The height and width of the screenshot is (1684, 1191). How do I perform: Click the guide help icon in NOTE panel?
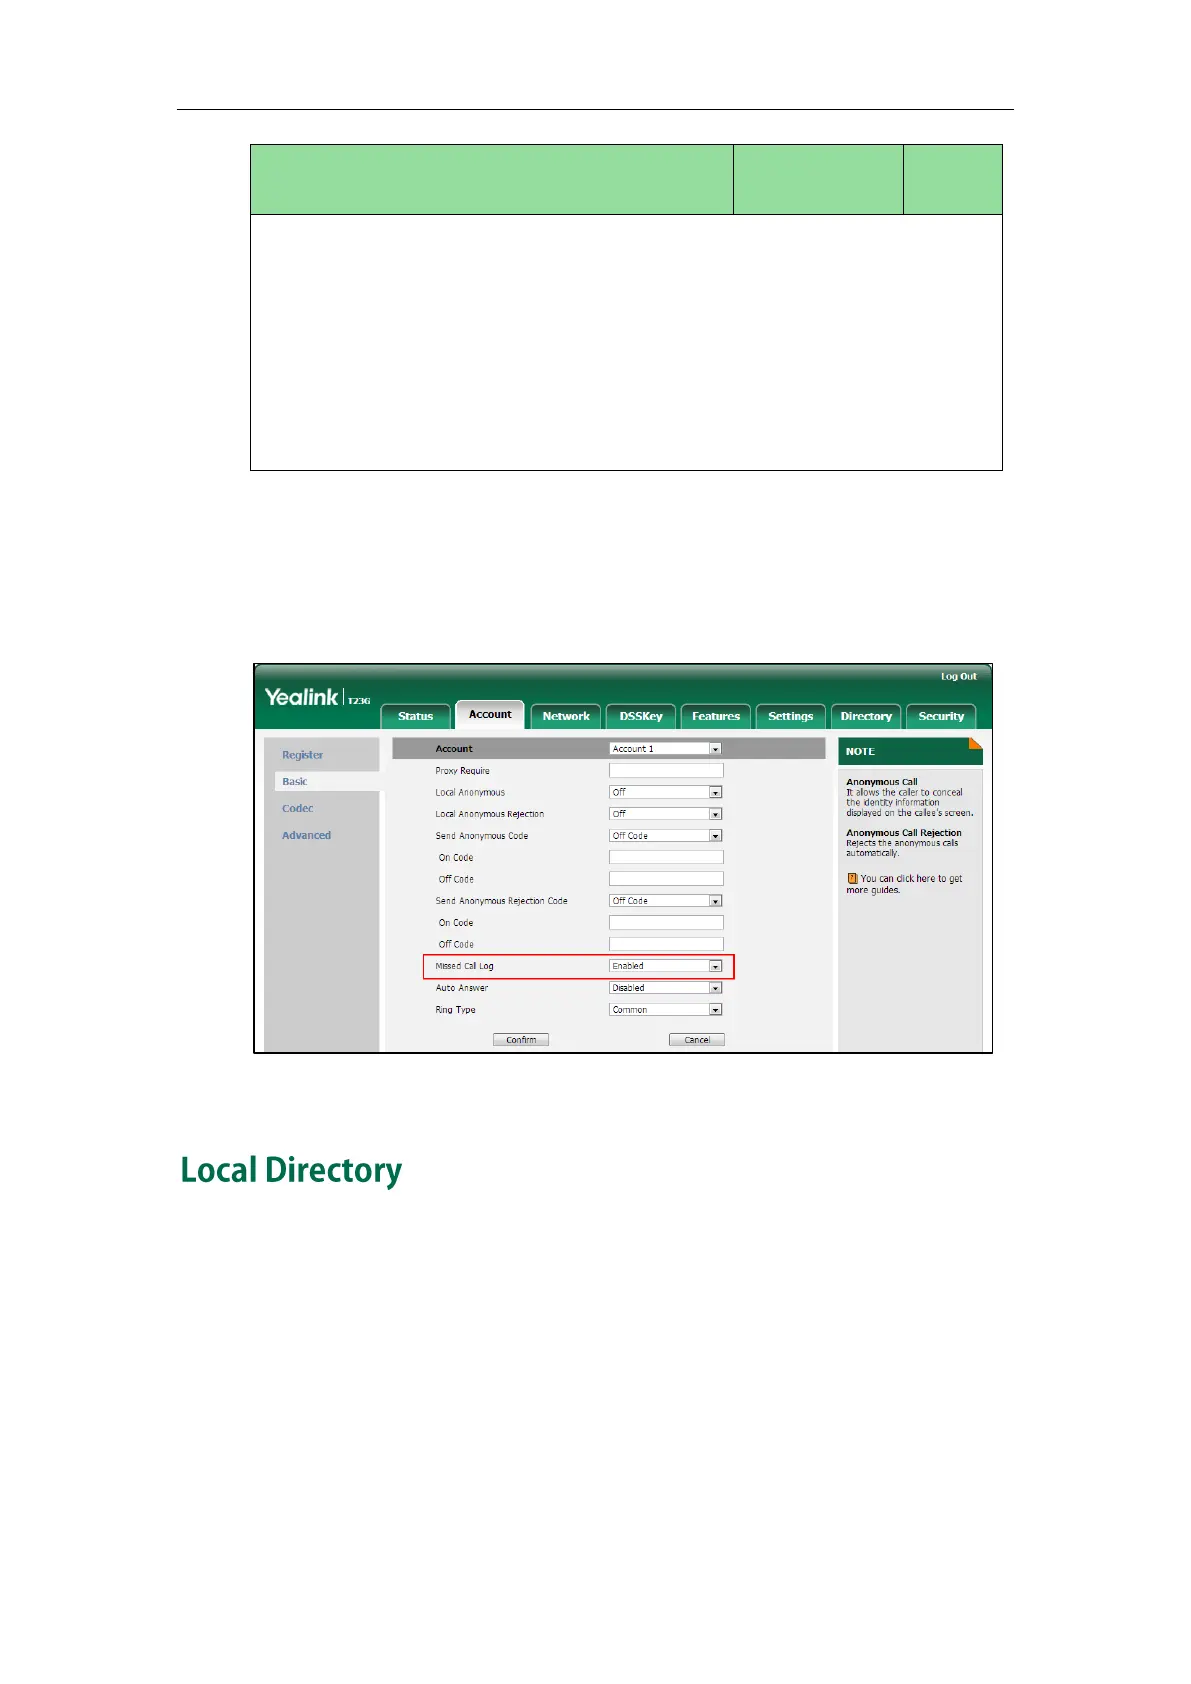pos(852,879)
